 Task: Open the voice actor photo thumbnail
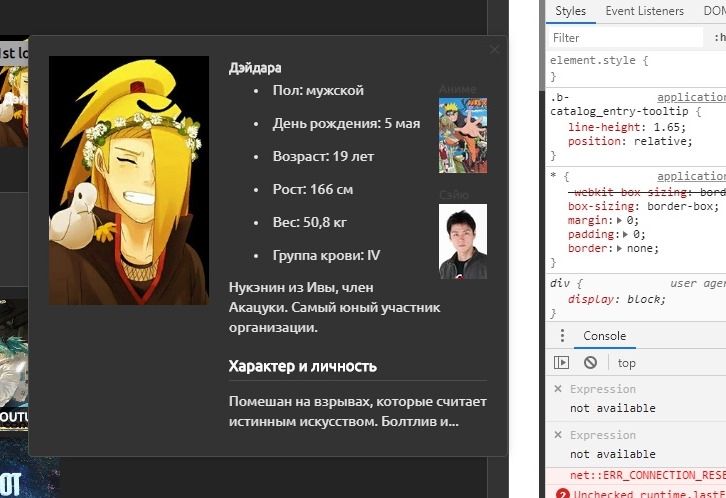coord(462,241)
